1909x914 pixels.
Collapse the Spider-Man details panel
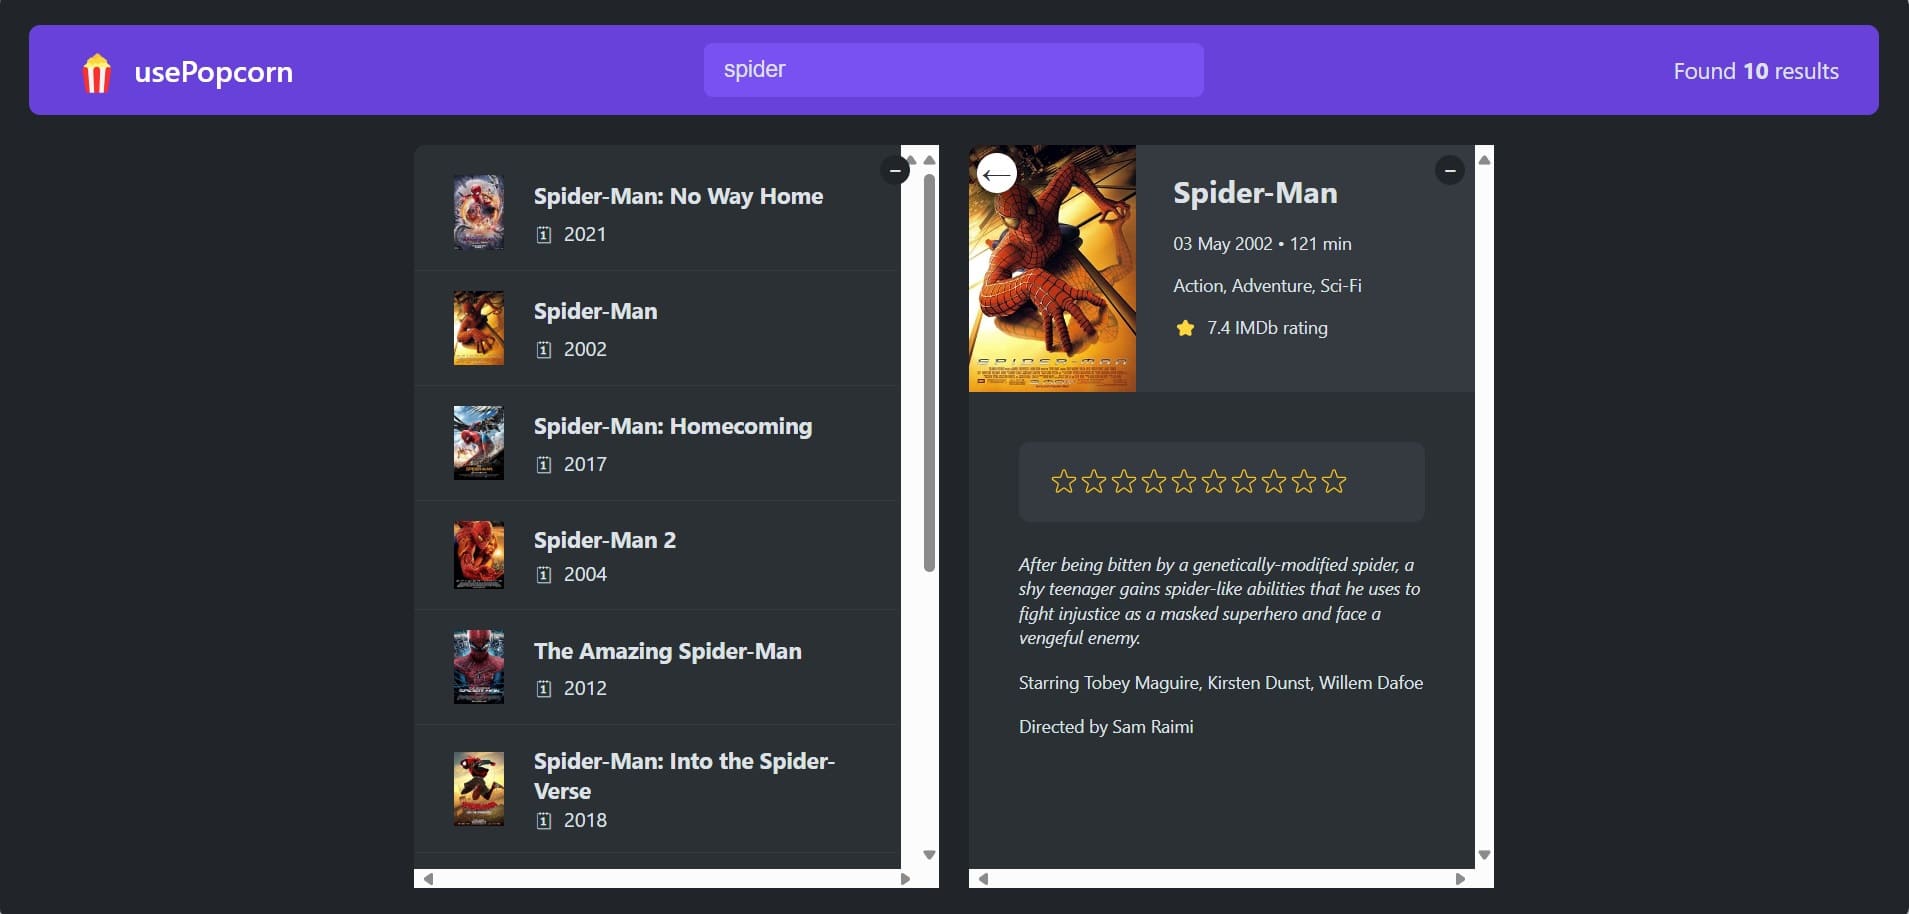click(1450, 171)
